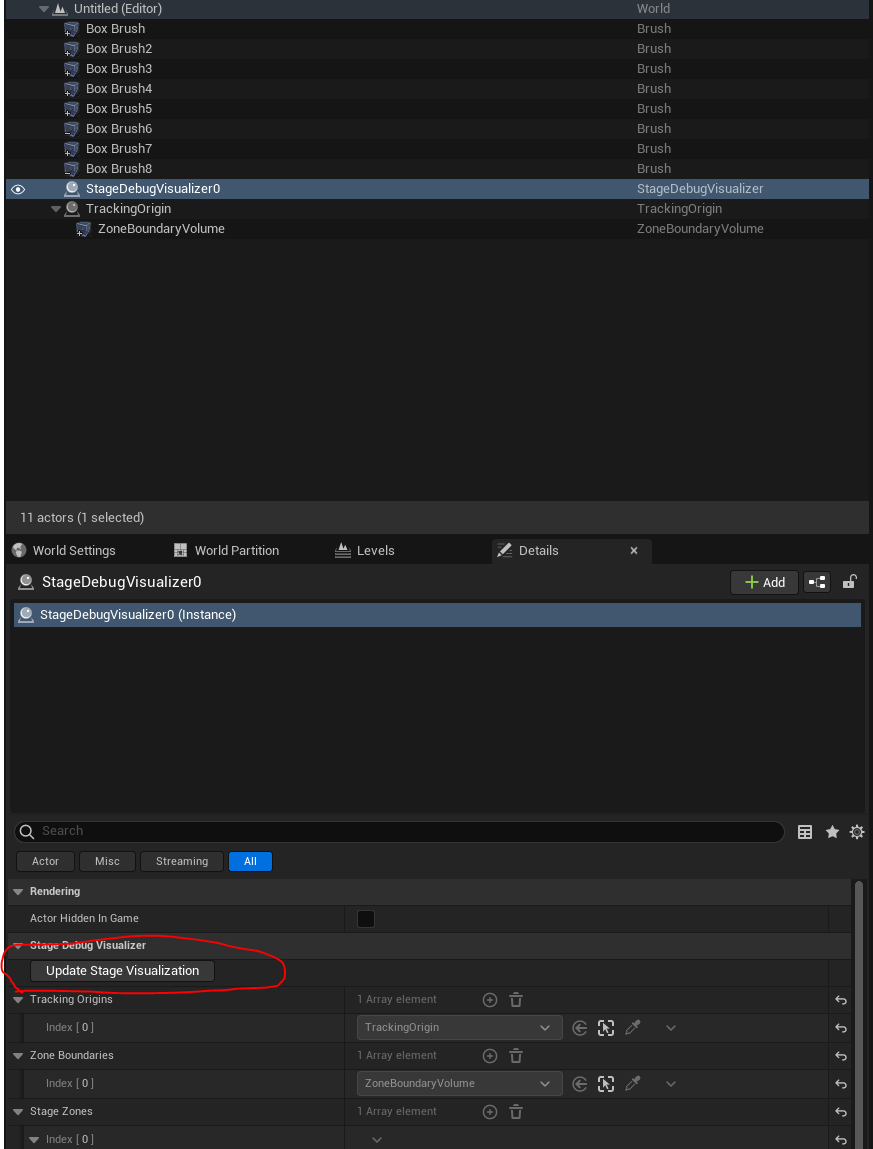Viewport: 873px width, 1149px height.
Task: Toggle the Actor Hidden In Game checkbox
Action: pyautogui.click(x=366, y=919)
